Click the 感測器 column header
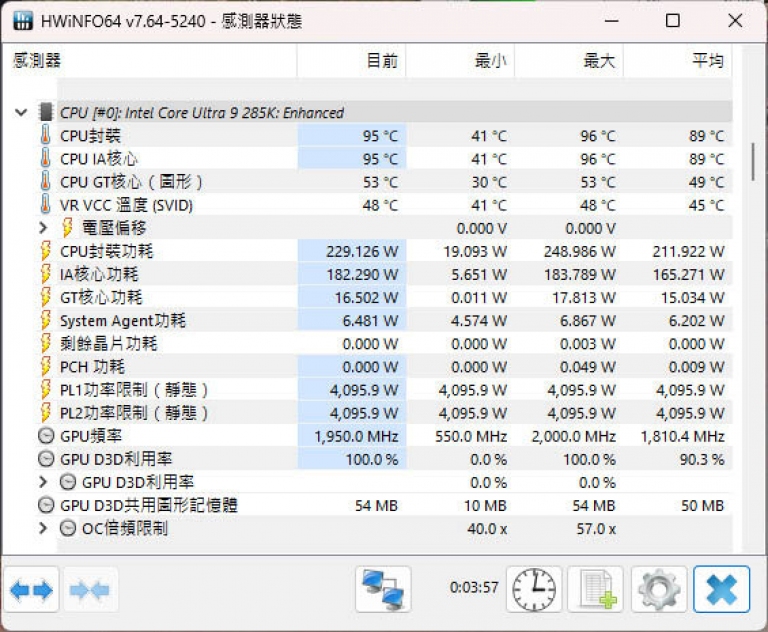Image resolution: width=768 pixels, height=632 pixels. tap(149, 61)
